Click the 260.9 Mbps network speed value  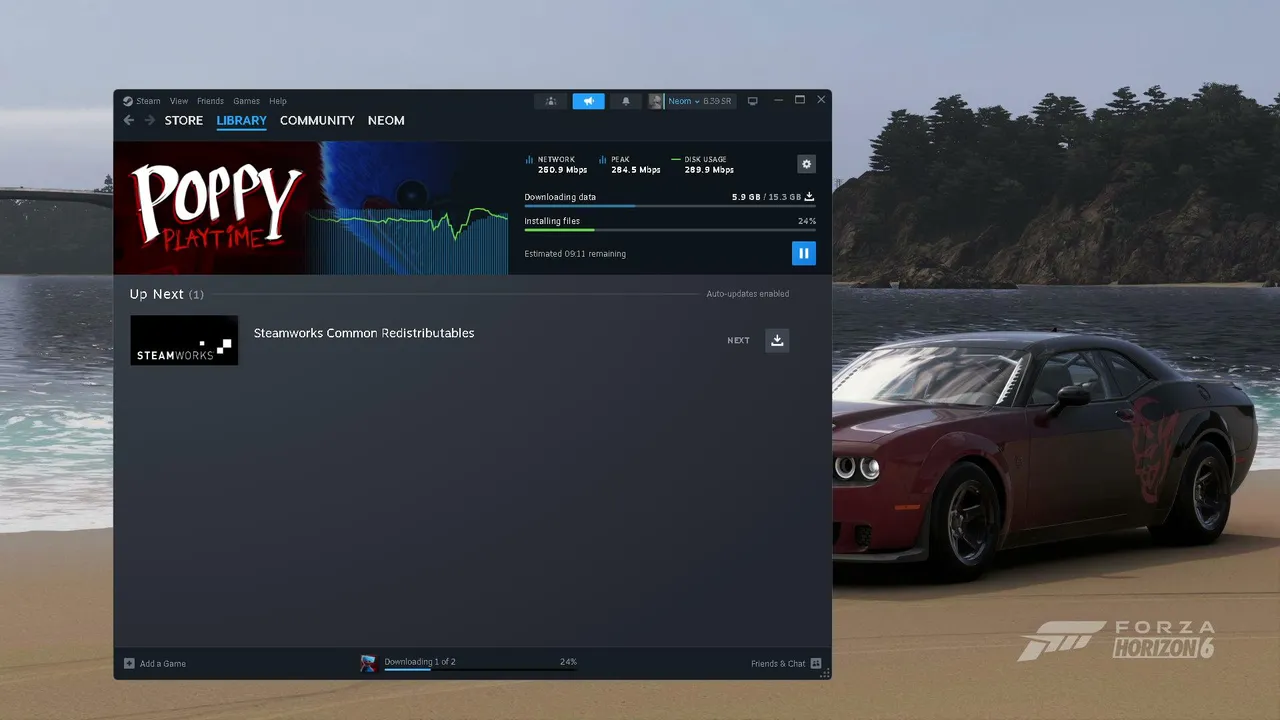pyautogui.click(x=563, y=170)
